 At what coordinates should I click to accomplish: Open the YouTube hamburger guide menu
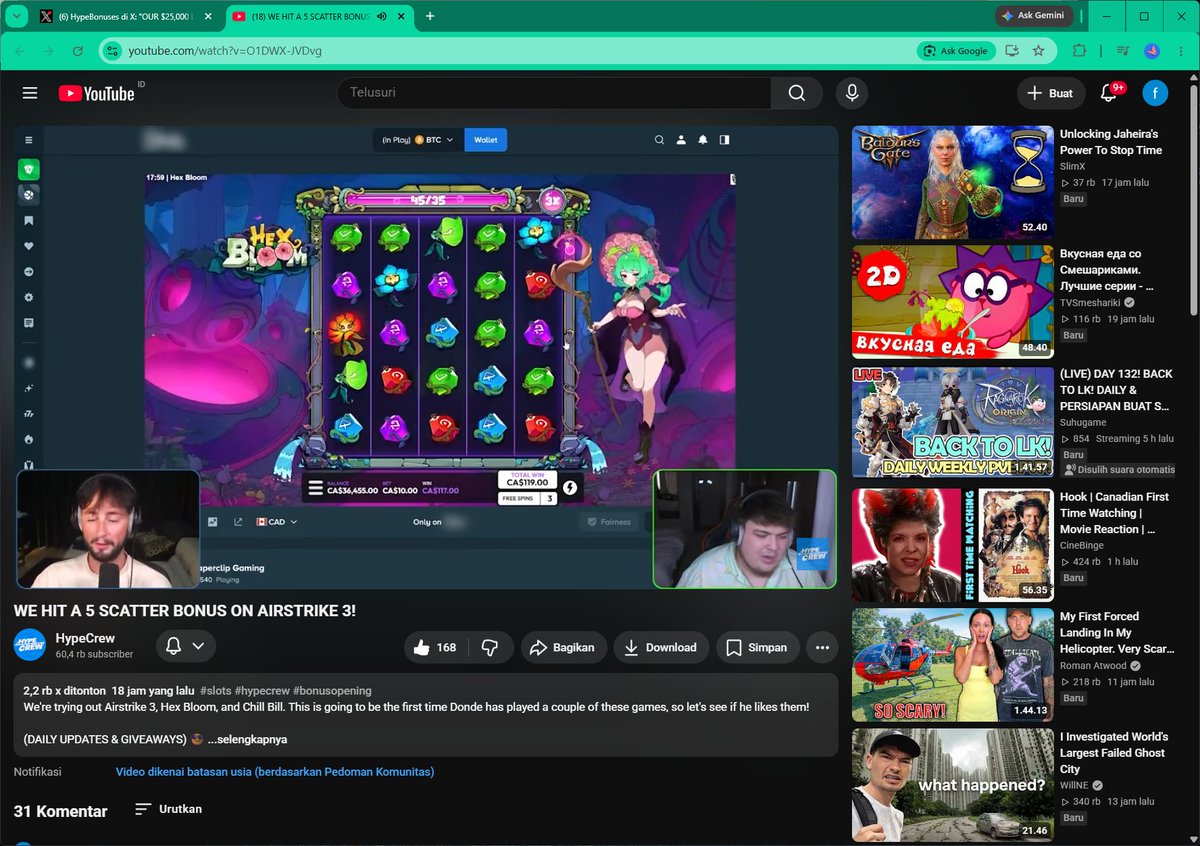(x=30, y=93)
